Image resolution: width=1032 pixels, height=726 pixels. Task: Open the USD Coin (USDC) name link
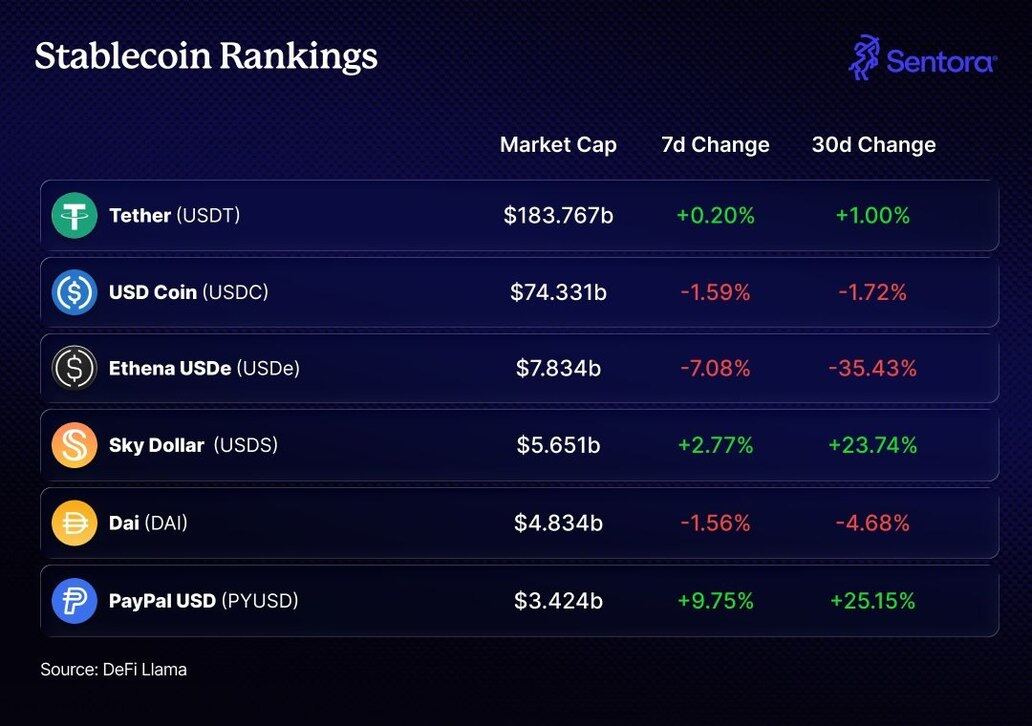(x=188, y=292)
